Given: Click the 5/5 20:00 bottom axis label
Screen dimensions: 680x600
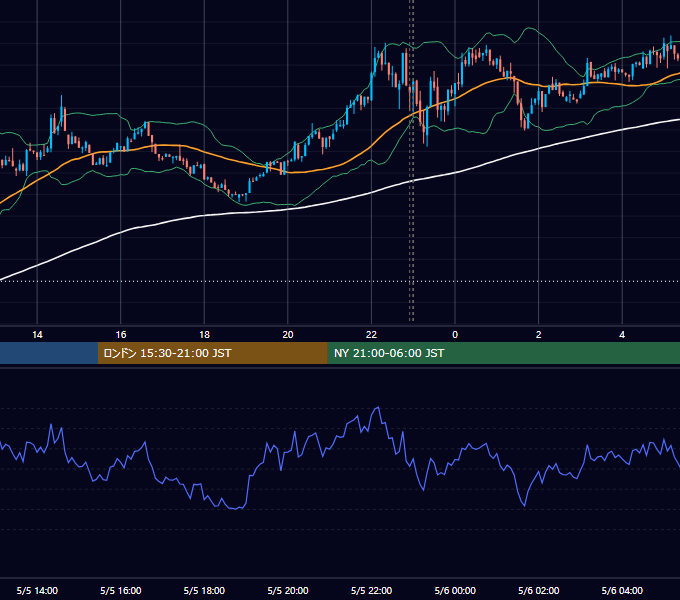Looking at the screenshot, I should (288, 590).
